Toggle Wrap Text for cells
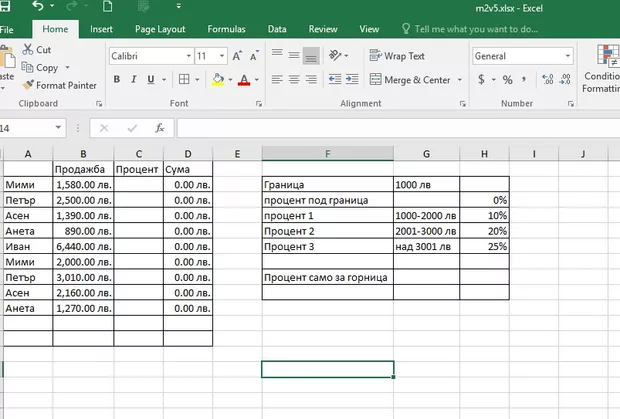Viewport: 620px width, 419px height. click(396, 56)
